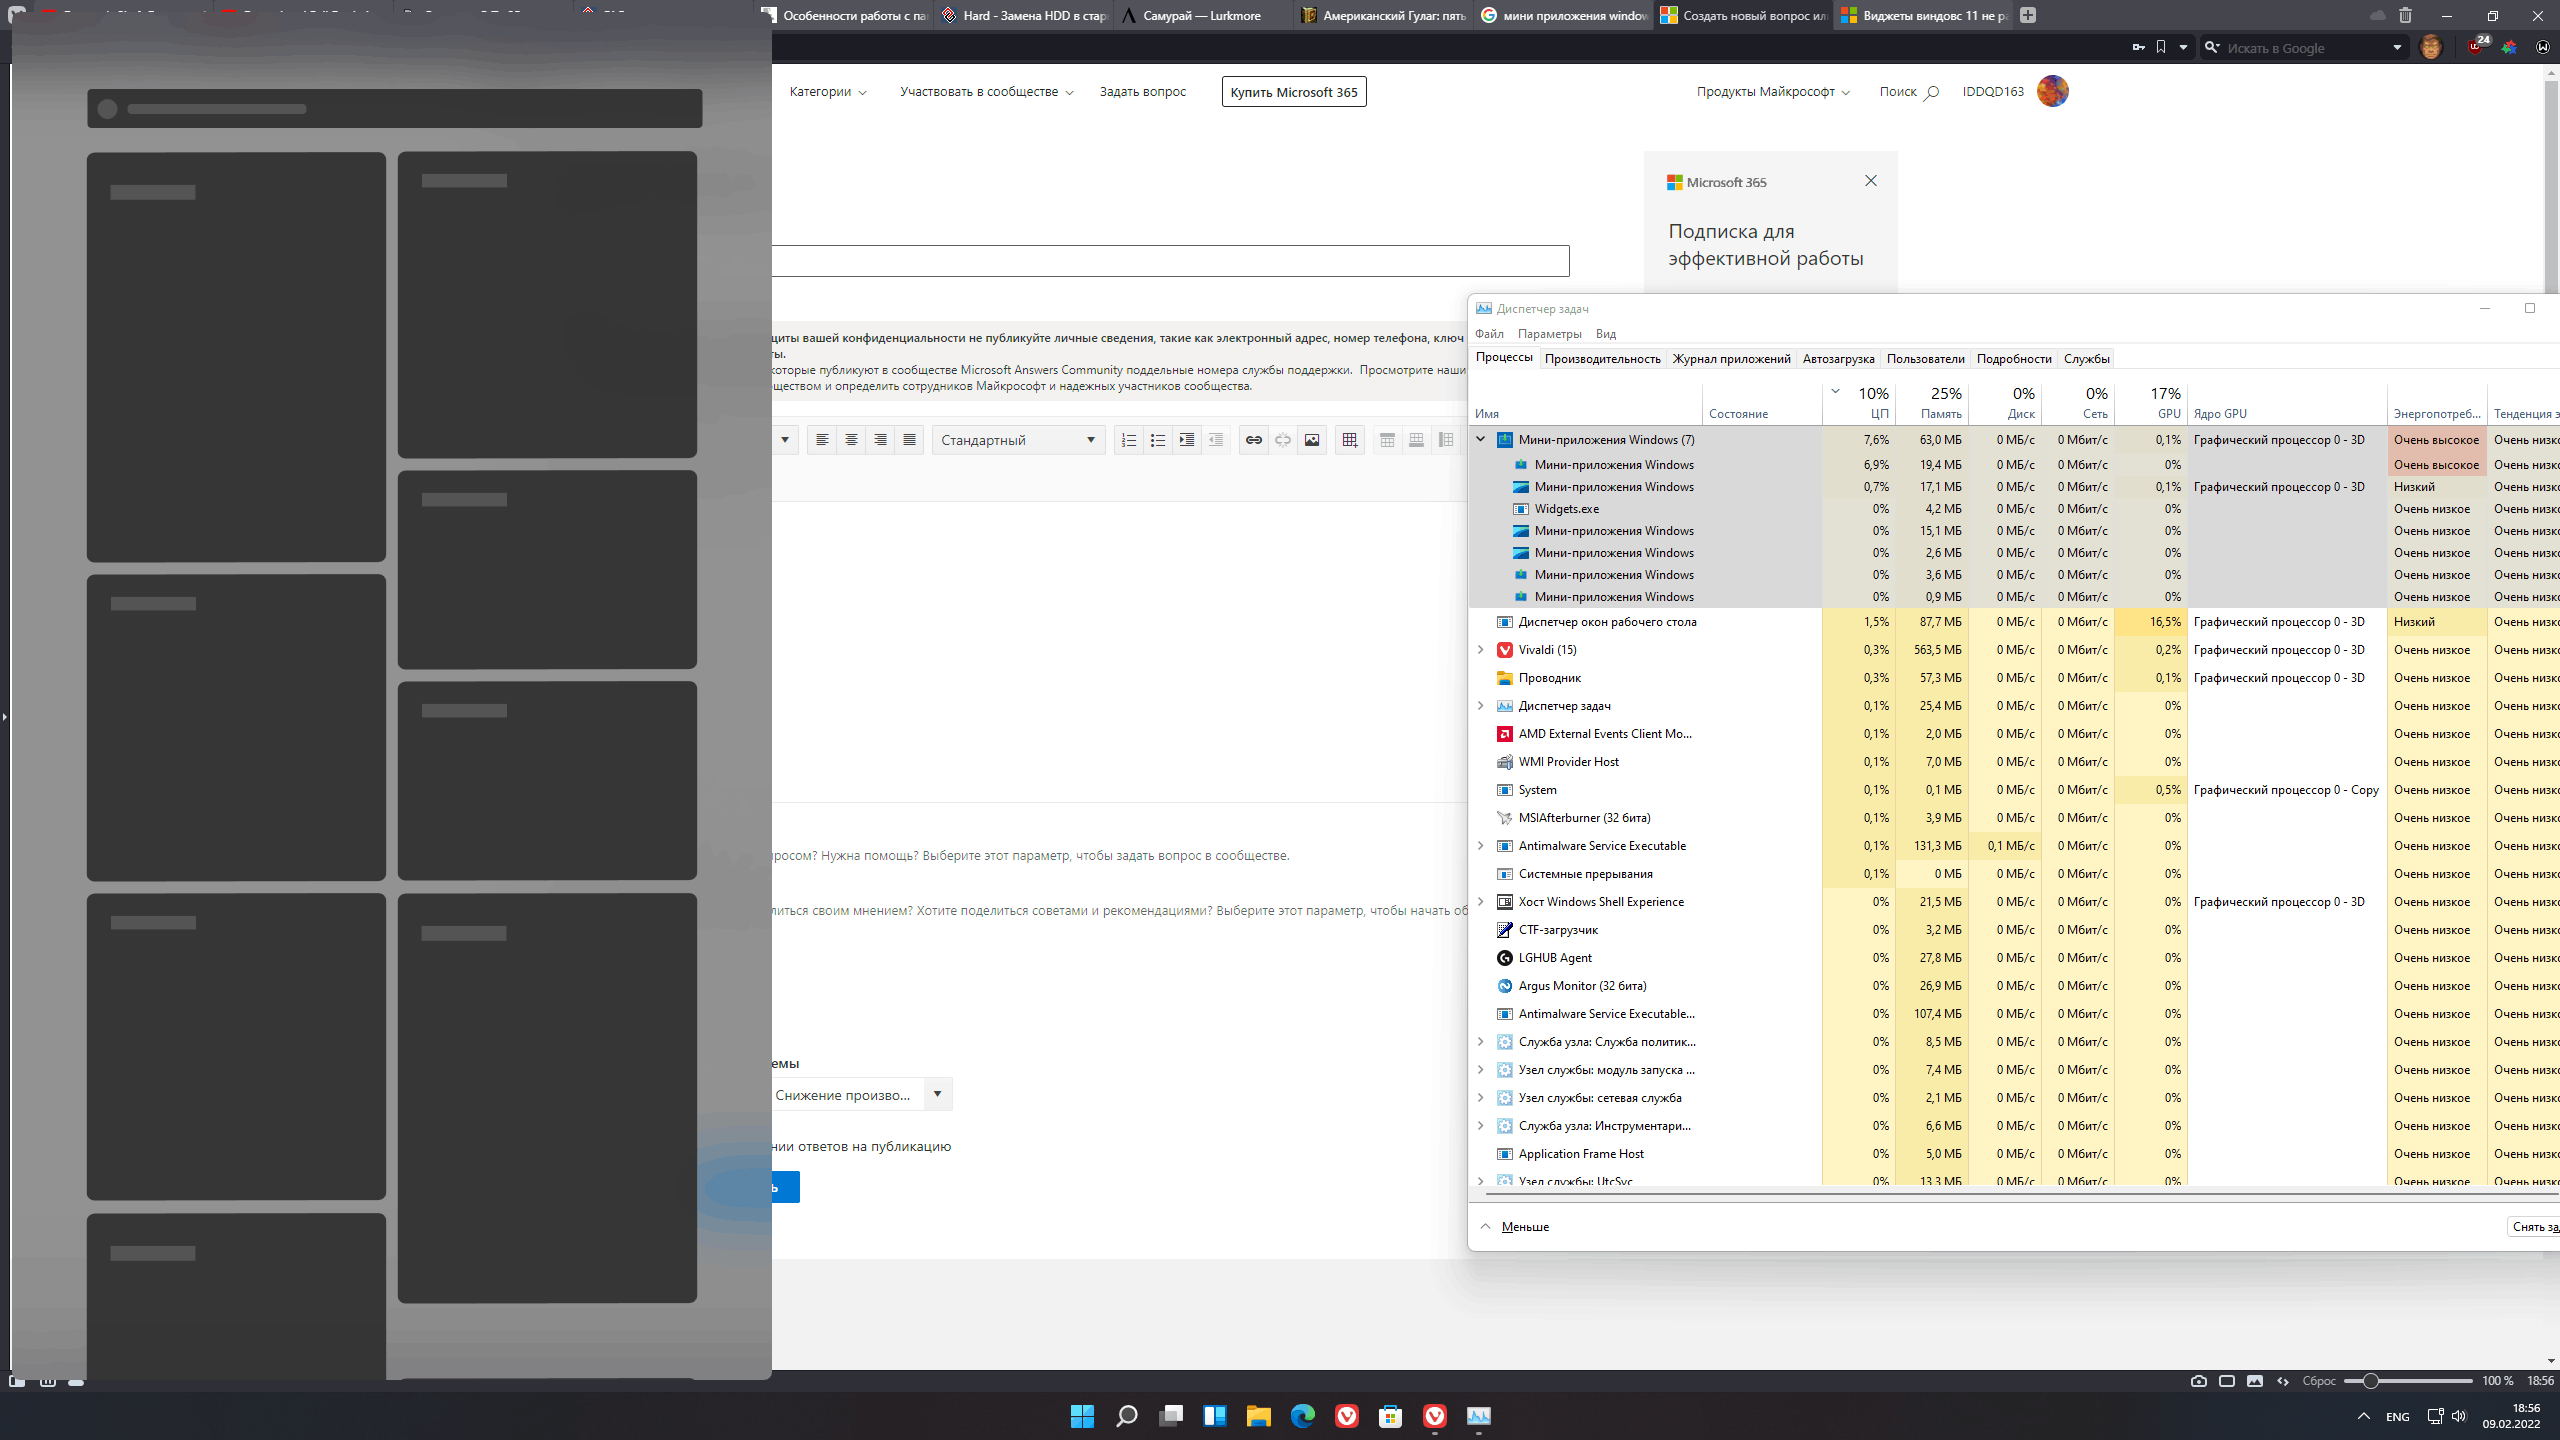
Task: Switch to the Подробности tab
Action: (2014, 359)
